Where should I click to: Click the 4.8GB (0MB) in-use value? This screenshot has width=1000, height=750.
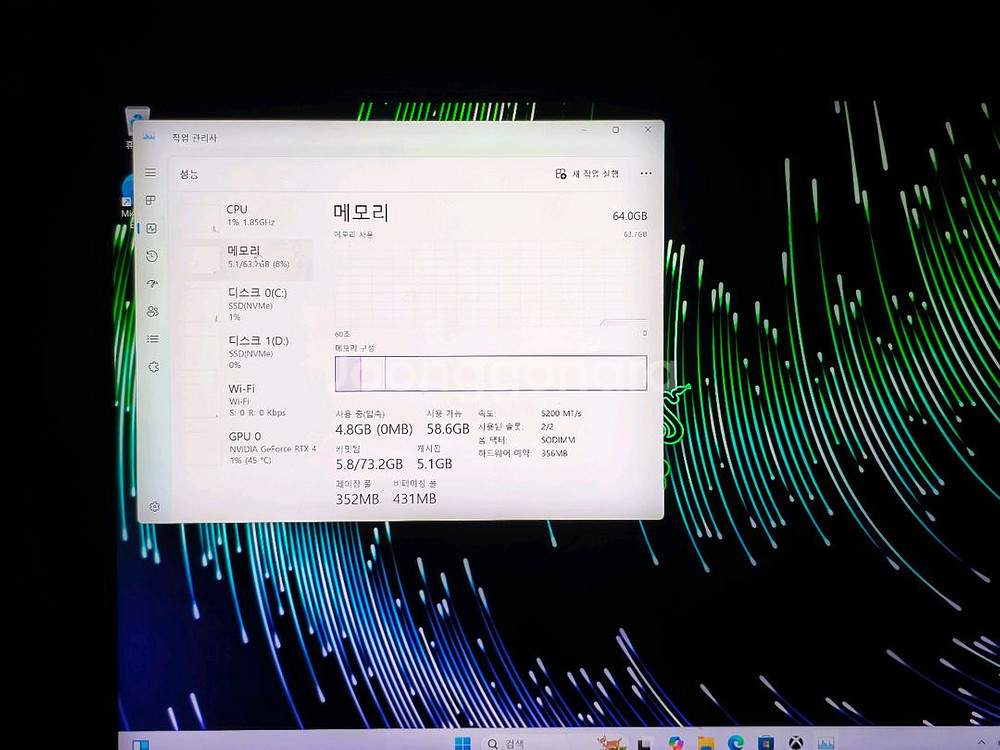[374, 429]
